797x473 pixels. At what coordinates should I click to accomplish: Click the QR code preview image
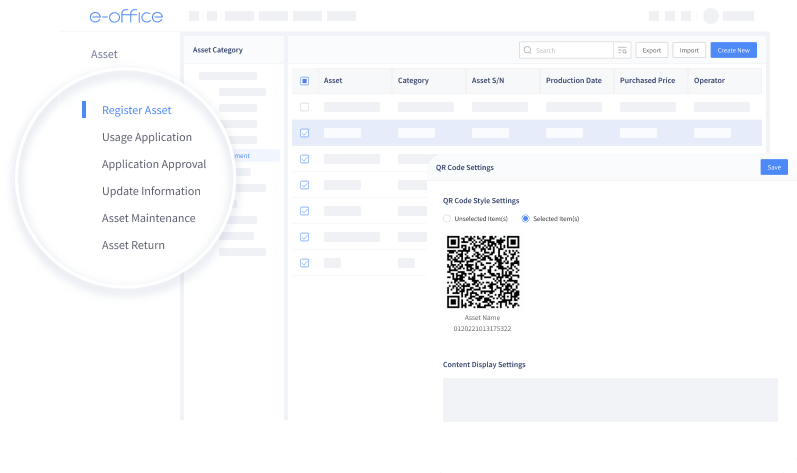point(483,272)
